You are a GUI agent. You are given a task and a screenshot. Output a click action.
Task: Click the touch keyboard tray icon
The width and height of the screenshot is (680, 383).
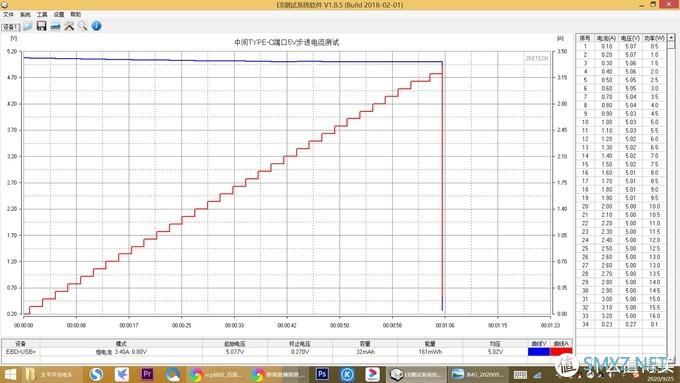(x=520, y=374)
